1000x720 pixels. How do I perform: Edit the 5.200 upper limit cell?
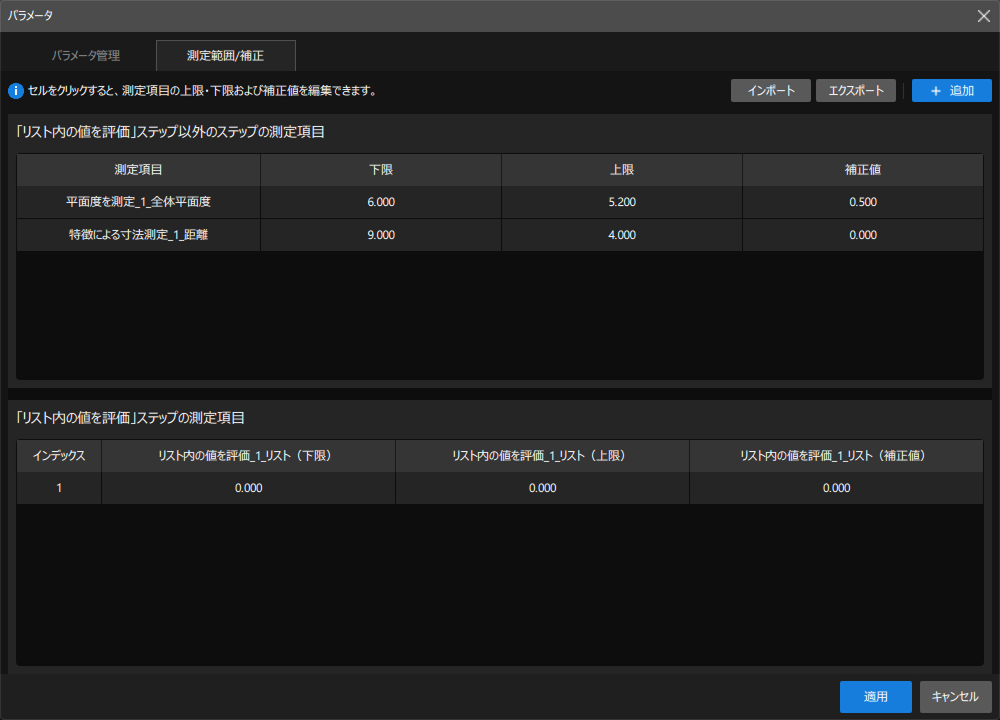[x=622, y=202]
